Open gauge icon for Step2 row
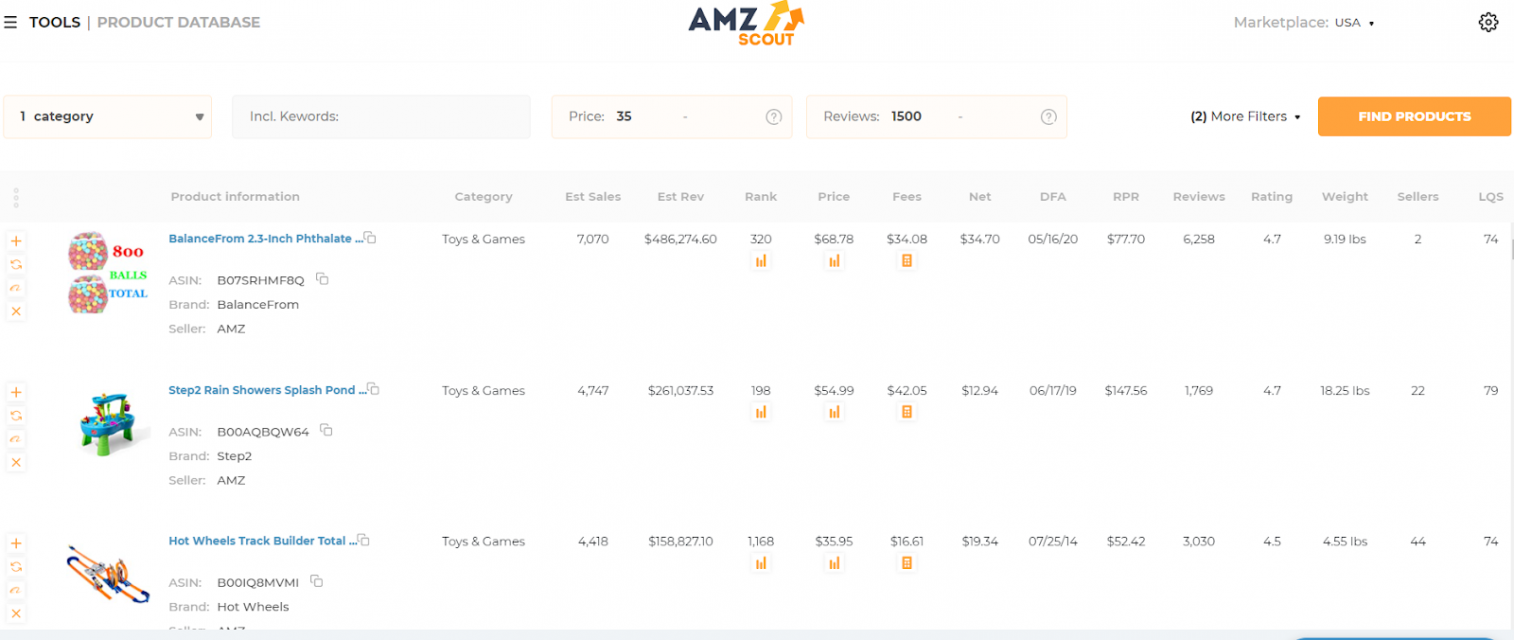Viewport: 1514px width, 640px height. (x=16, y=439)
